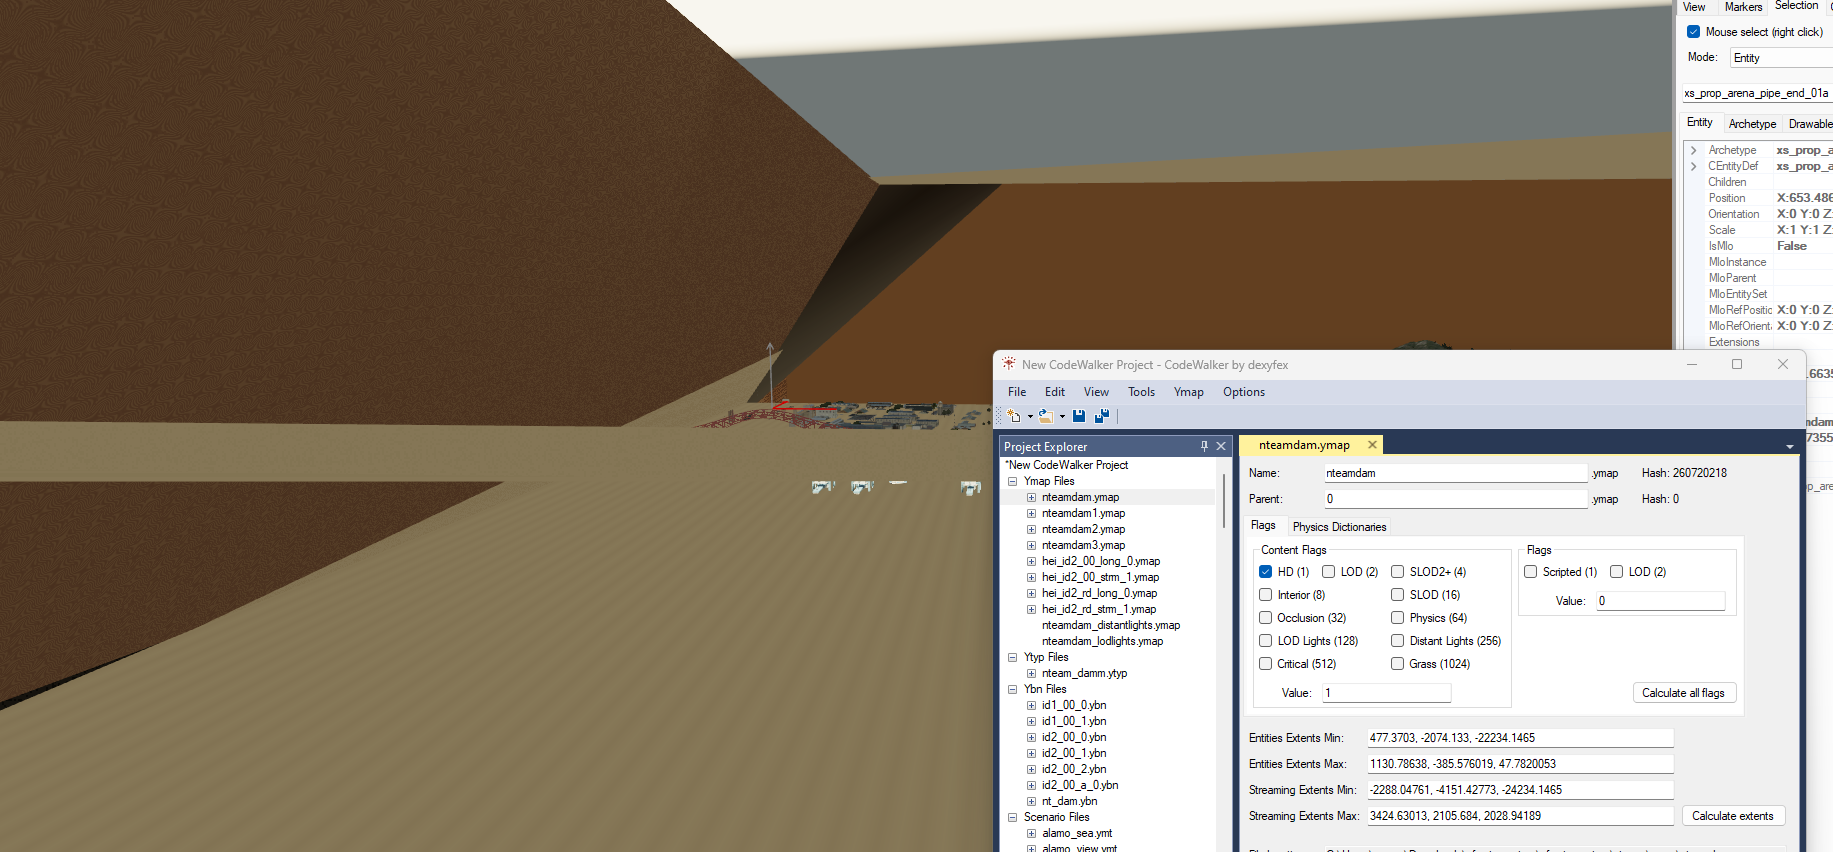
Task: Uncheck the HD (1) content flag
Action: pyautogui.click(x=1265, y=572)
